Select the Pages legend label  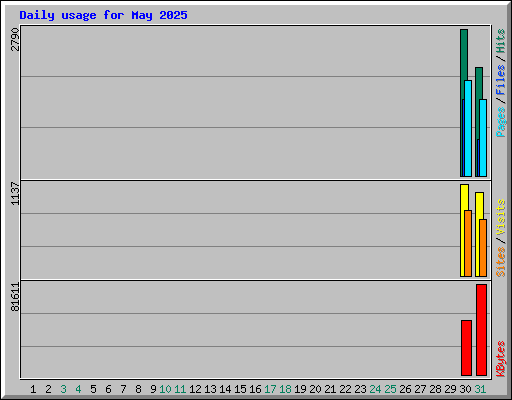coord(500,122)
